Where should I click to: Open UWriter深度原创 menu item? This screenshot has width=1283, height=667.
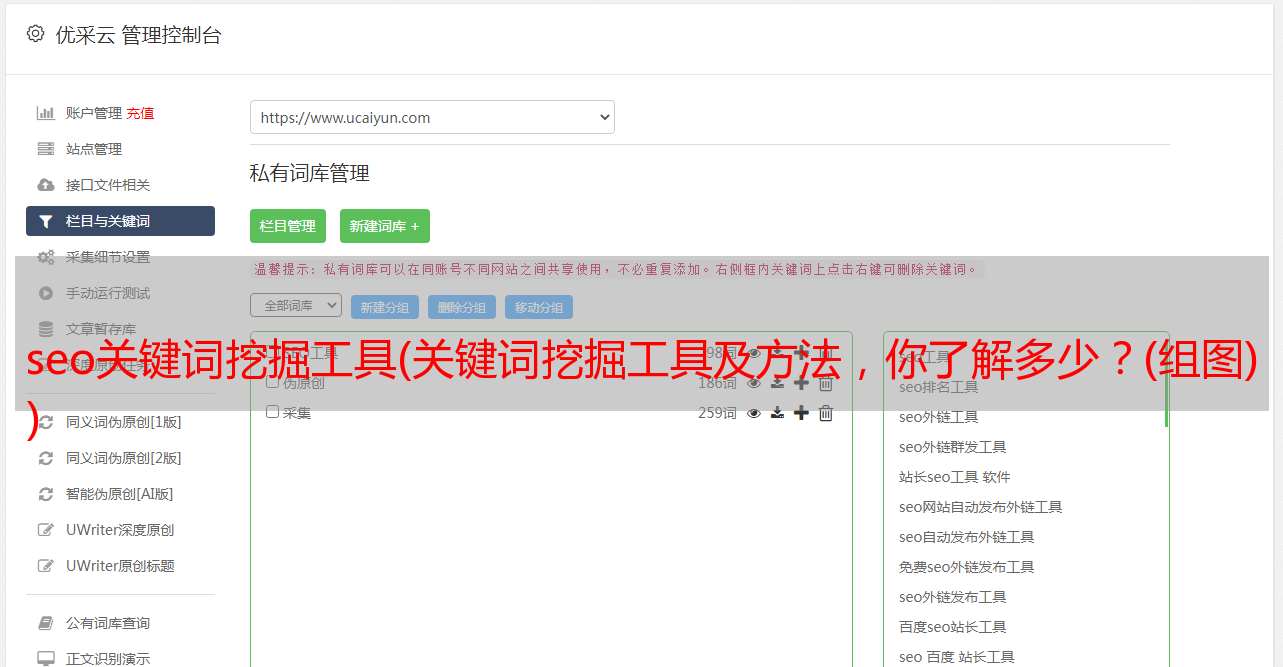click(x=120, y=530)
